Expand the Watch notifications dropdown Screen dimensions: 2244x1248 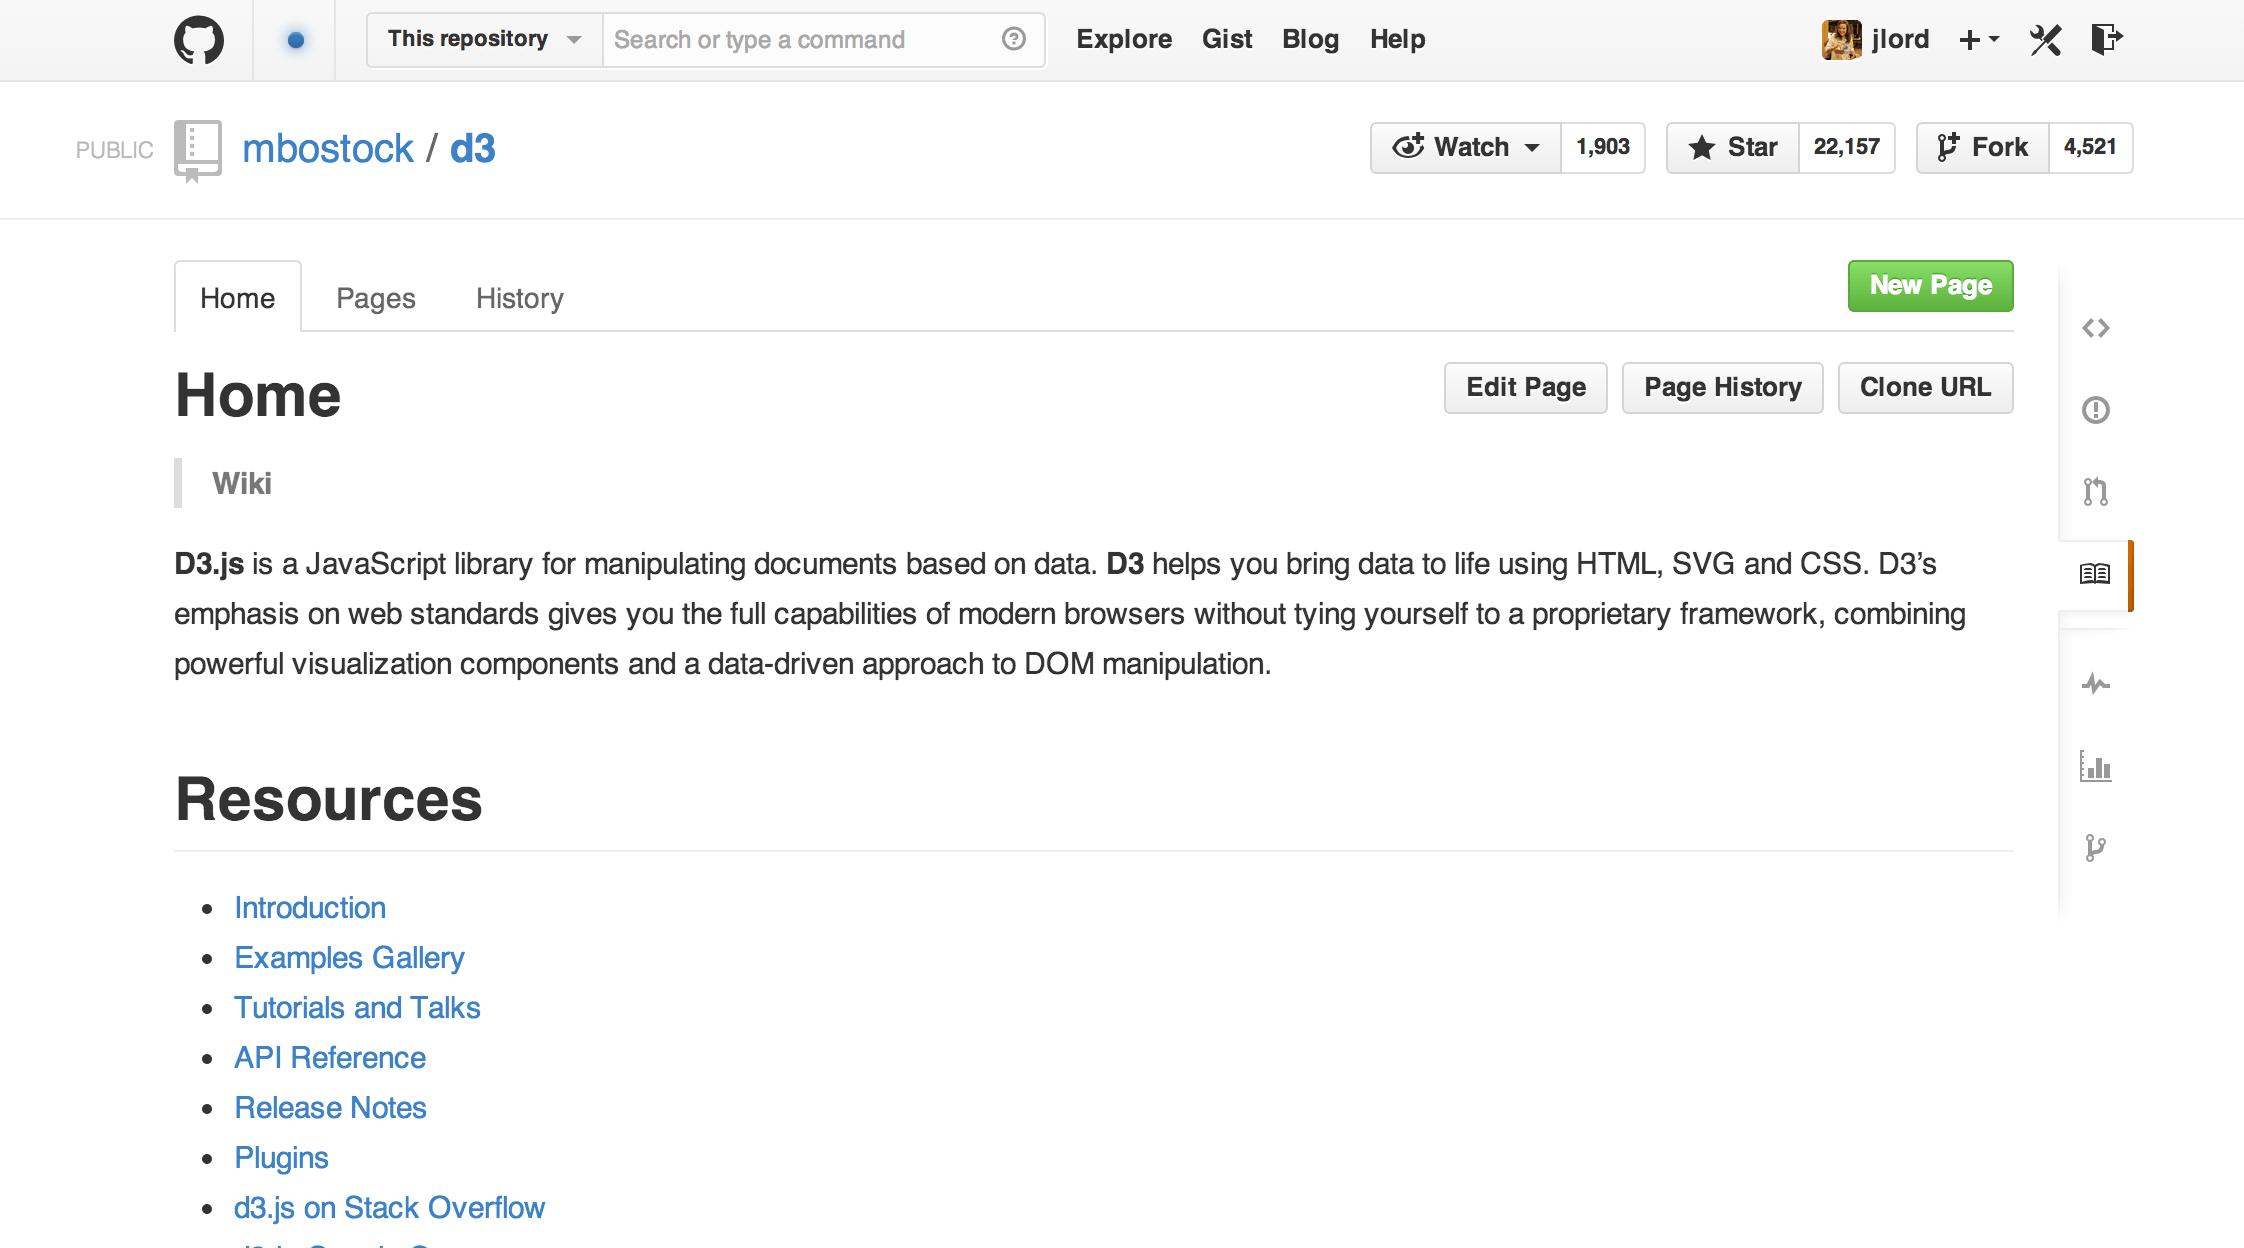tap(1466, 148)
